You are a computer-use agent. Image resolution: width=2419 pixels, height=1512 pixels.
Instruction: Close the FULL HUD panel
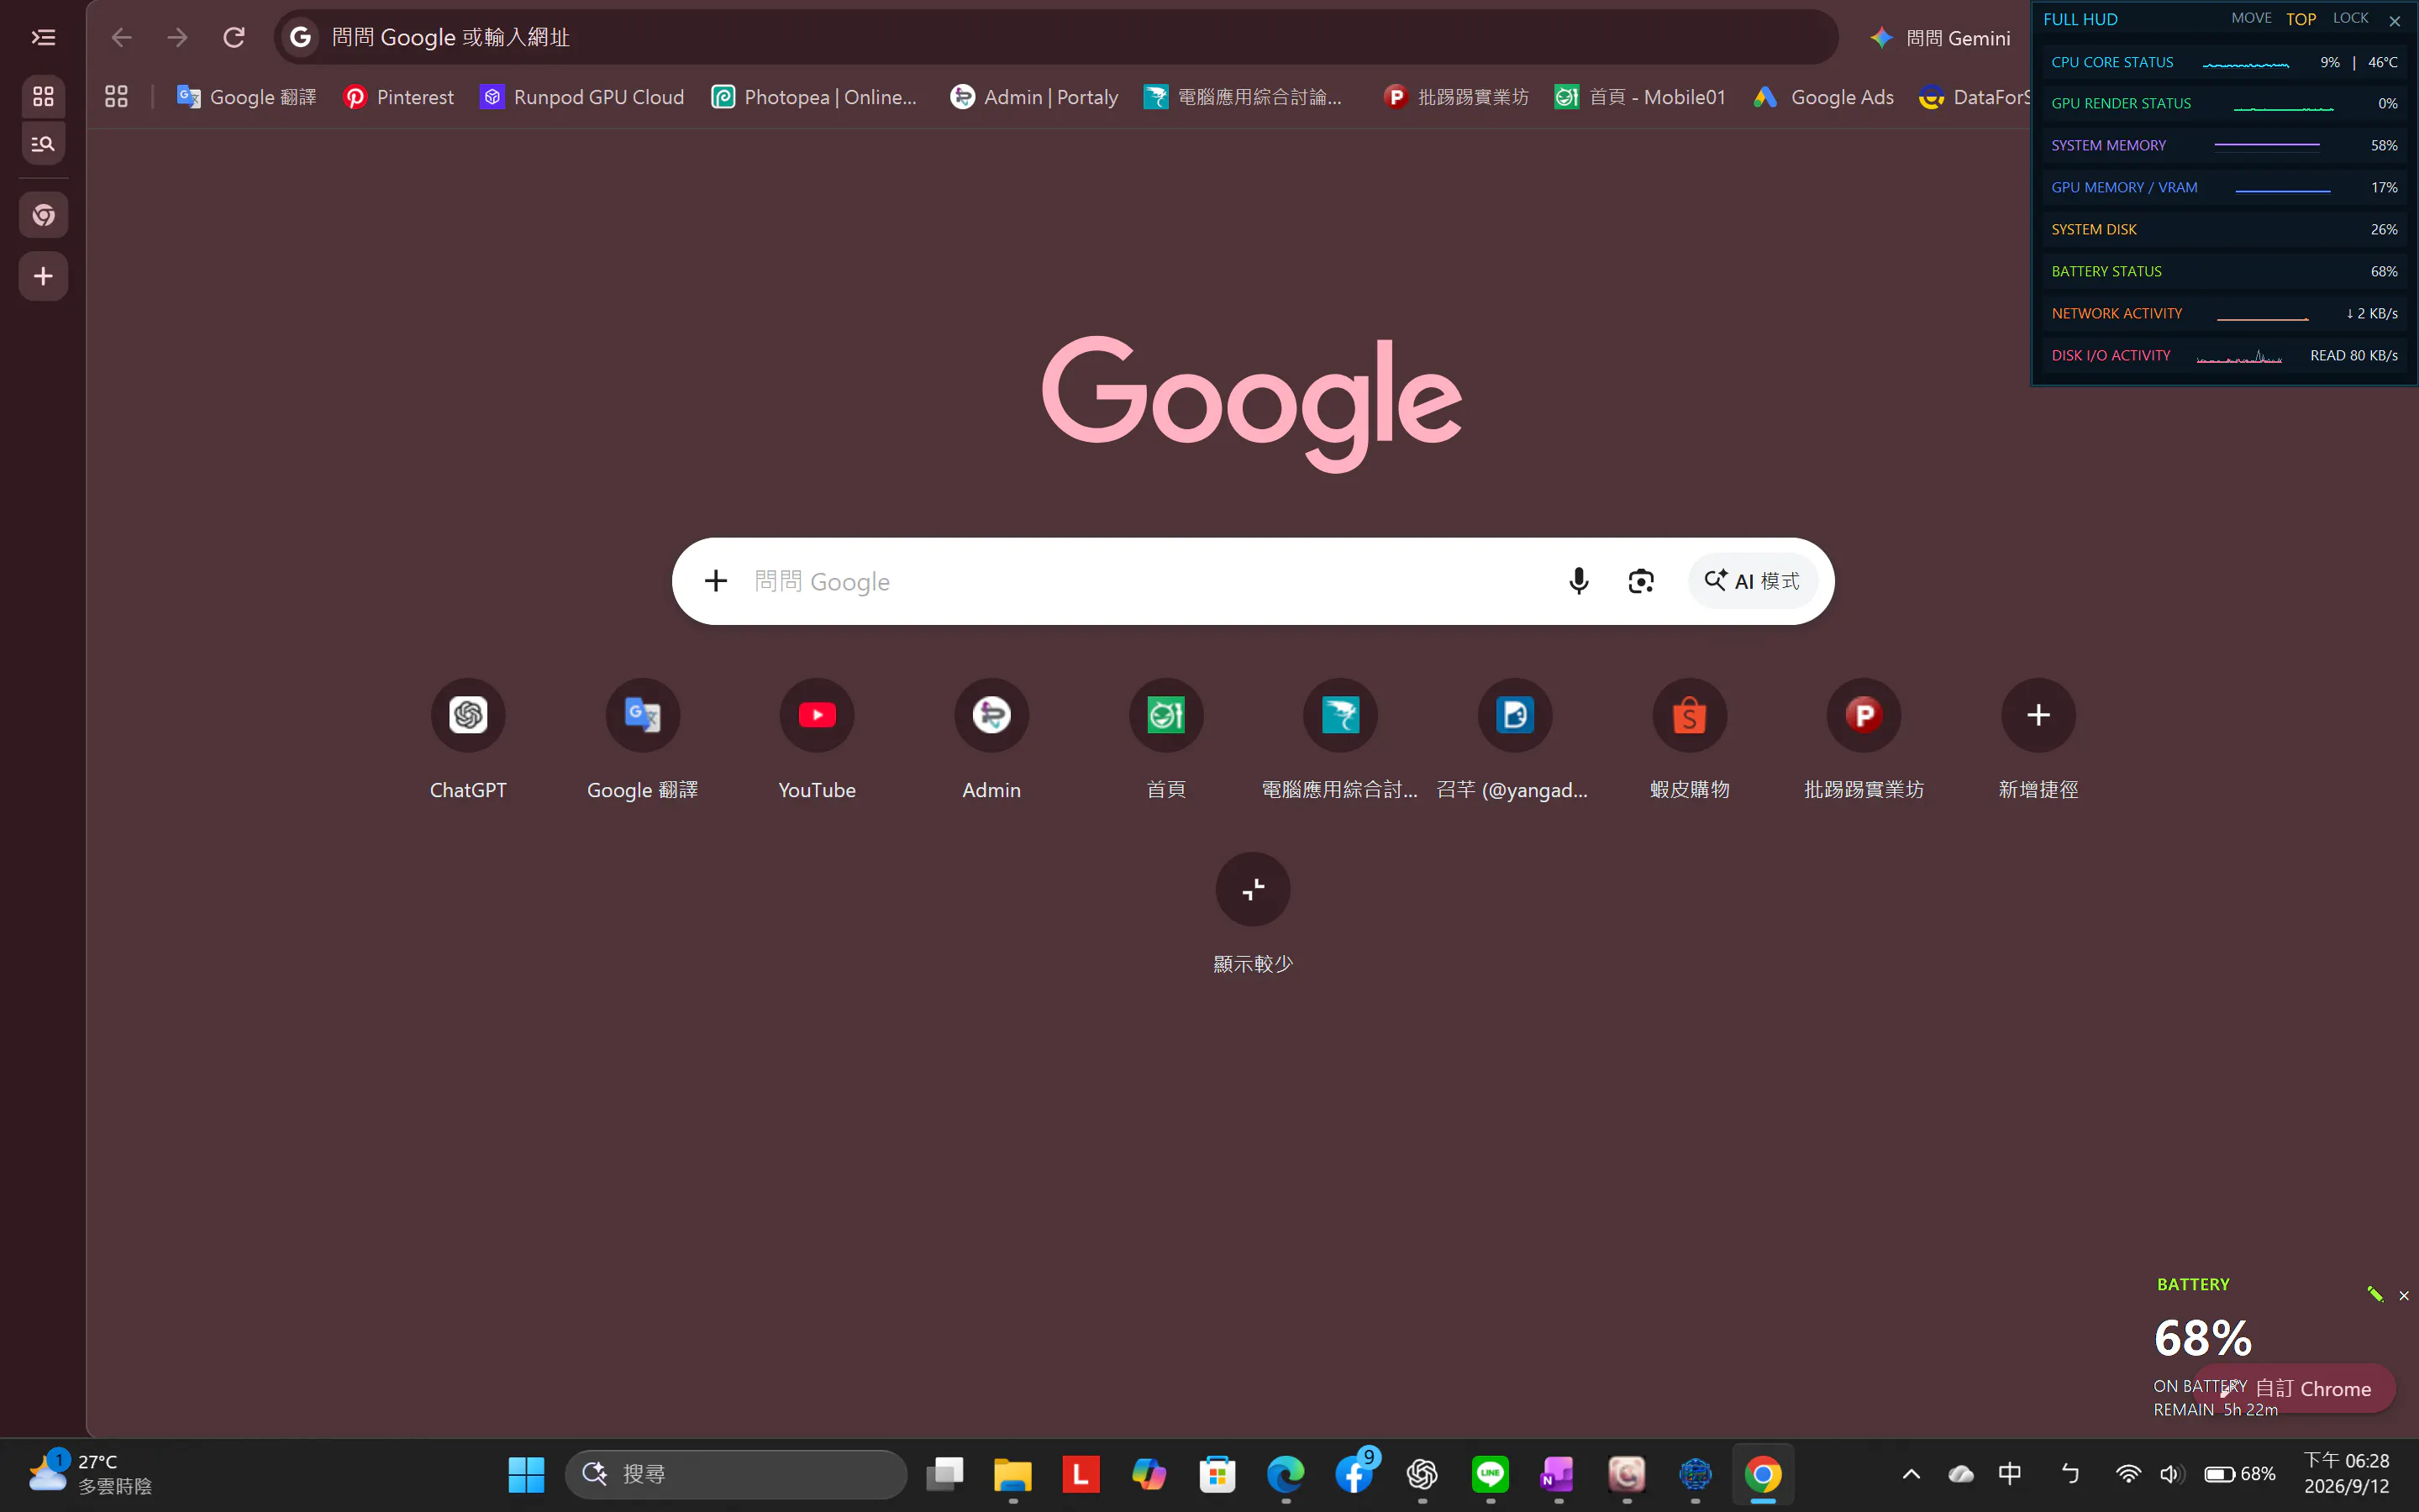(x=2394, y=20)
